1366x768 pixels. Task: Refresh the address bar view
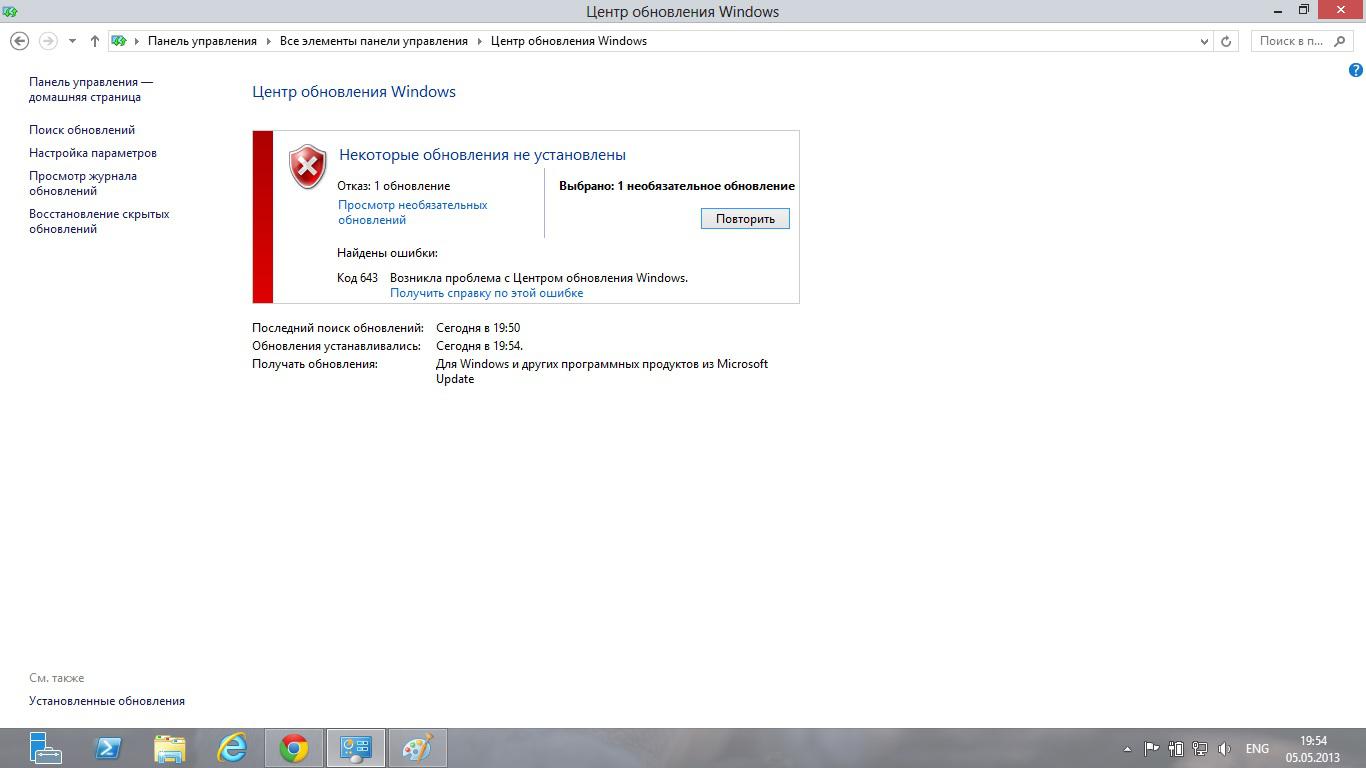point(1226,41)
